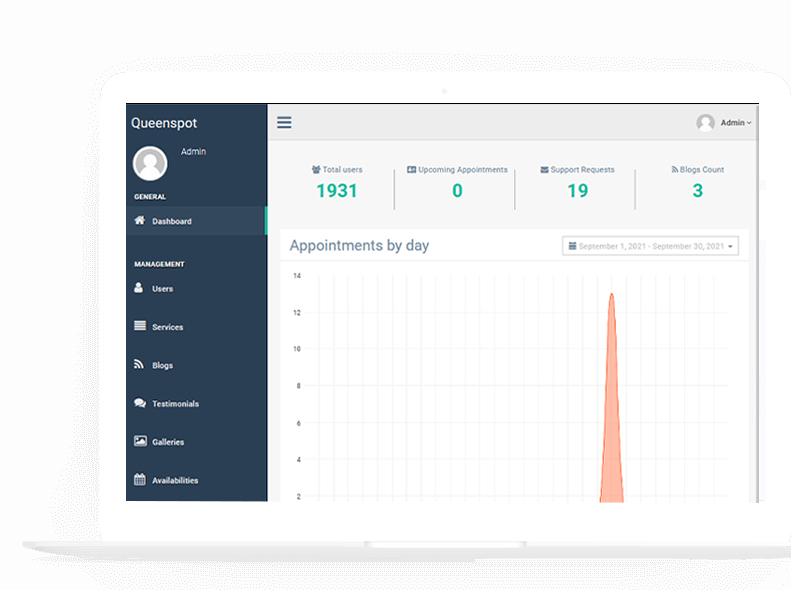Click the Testimonials chat bubbles icon
Viewport: 791px width, 590px height.
[x=140, y=403]
